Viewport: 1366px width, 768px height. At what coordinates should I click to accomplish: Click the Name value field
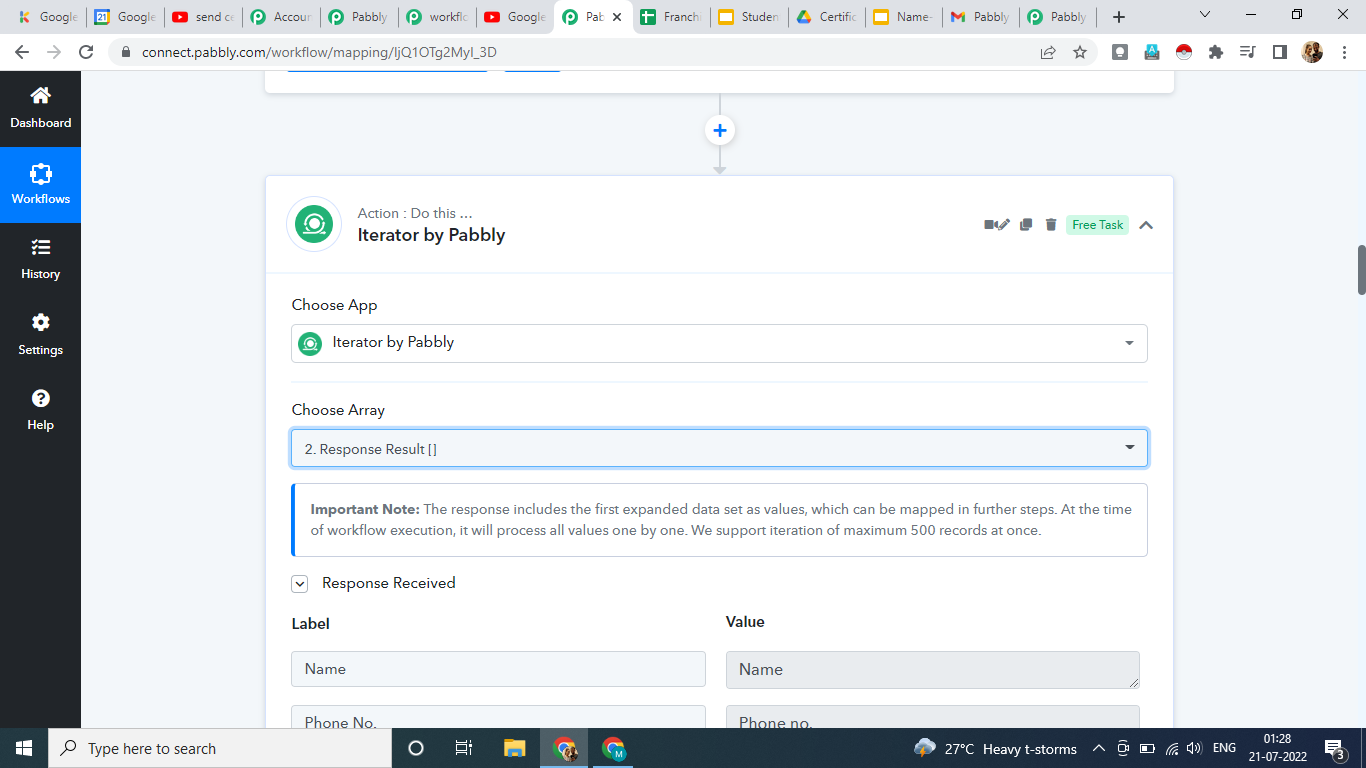[x=933, y=670]
